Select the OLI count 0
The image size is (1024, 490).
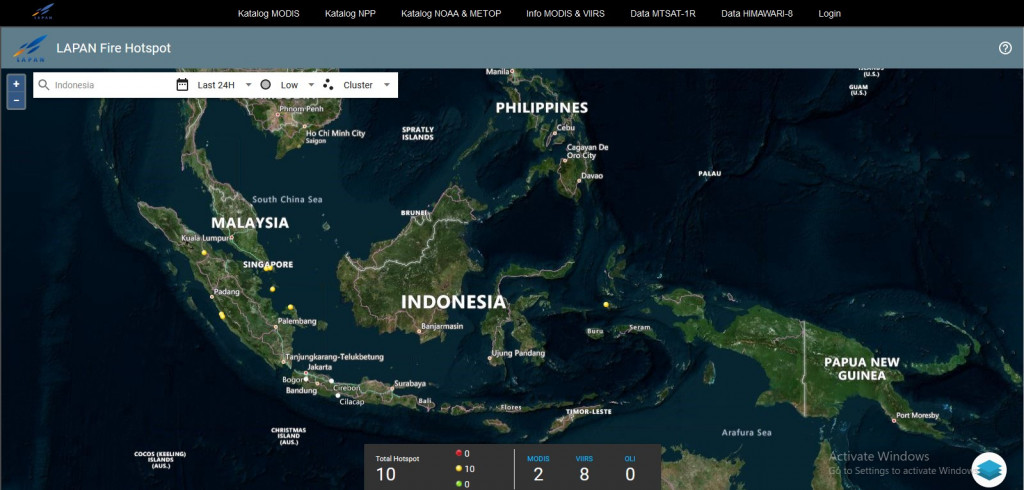tap(630, 475)
